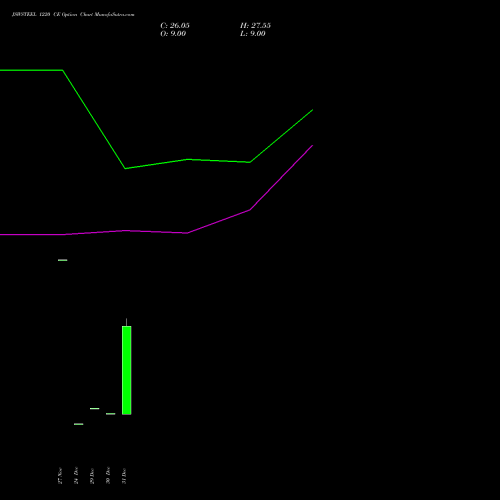Click the chart title starting with JSWSTEEL
Image resolution: width=500 pixels, height=500 pixels.
pos(73,15)
